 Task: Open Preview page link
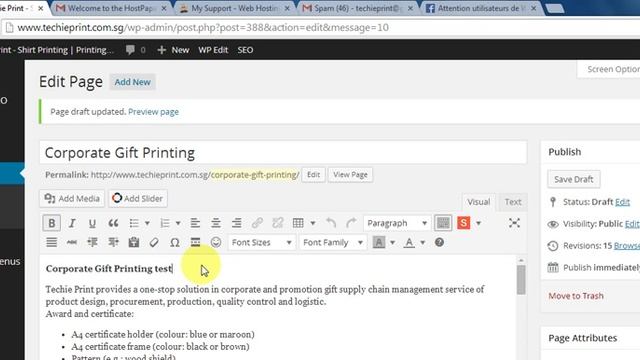[x=153, y=112]
